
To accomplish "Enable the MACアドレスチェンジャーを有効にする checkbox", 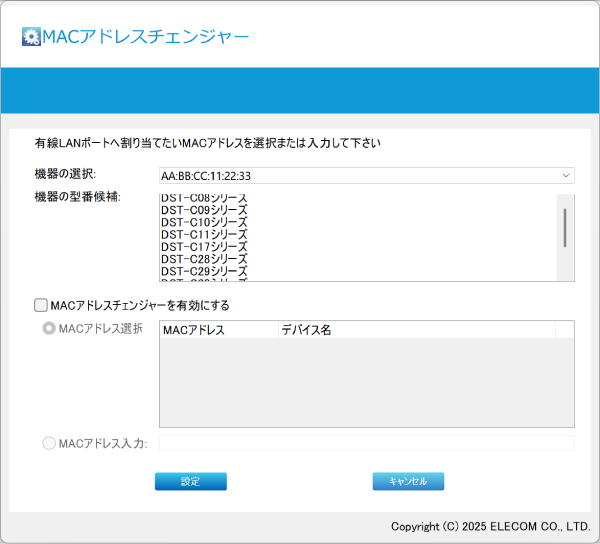I will [x=41, y=305].
